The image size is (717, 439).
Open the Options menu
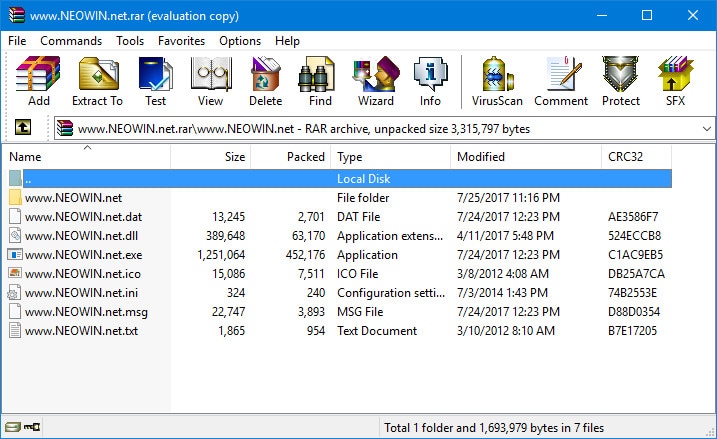(x=240, y=41)
